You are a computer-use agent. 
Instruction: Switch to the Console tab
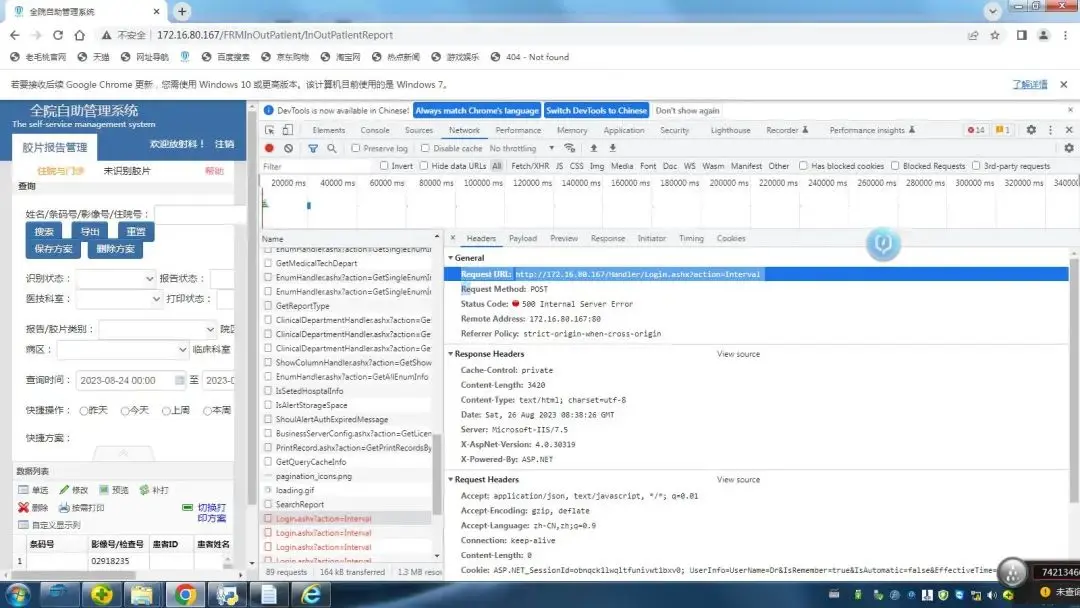[x=375, y=130]
